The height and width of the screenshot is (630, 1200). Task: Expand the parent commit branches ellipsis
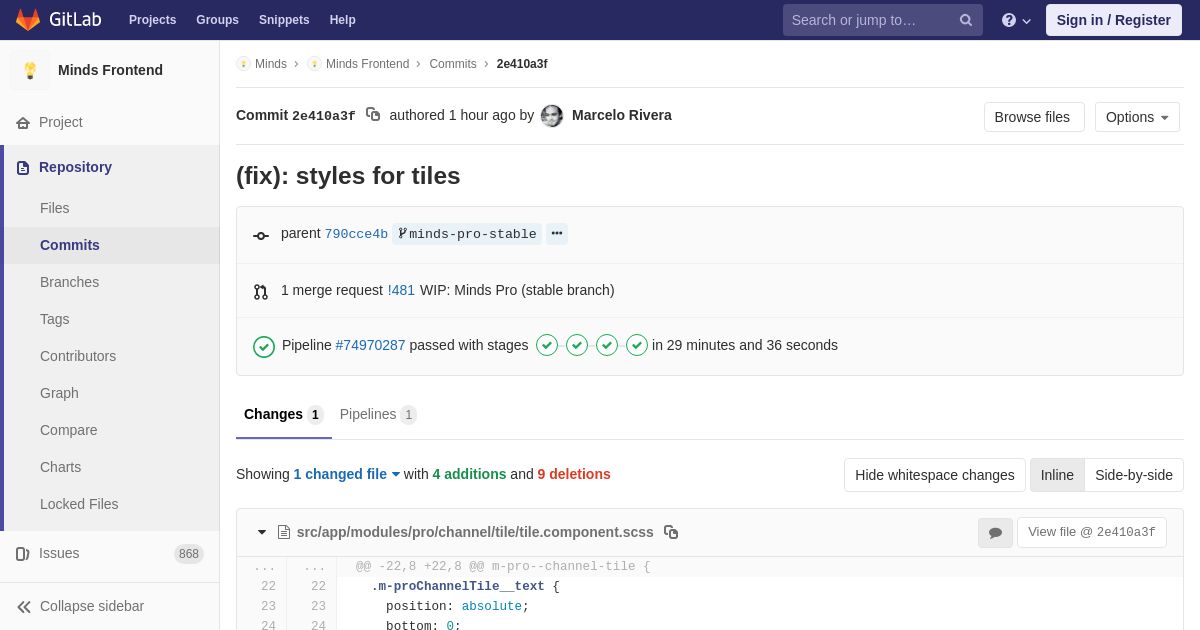(x=557, y=234)
